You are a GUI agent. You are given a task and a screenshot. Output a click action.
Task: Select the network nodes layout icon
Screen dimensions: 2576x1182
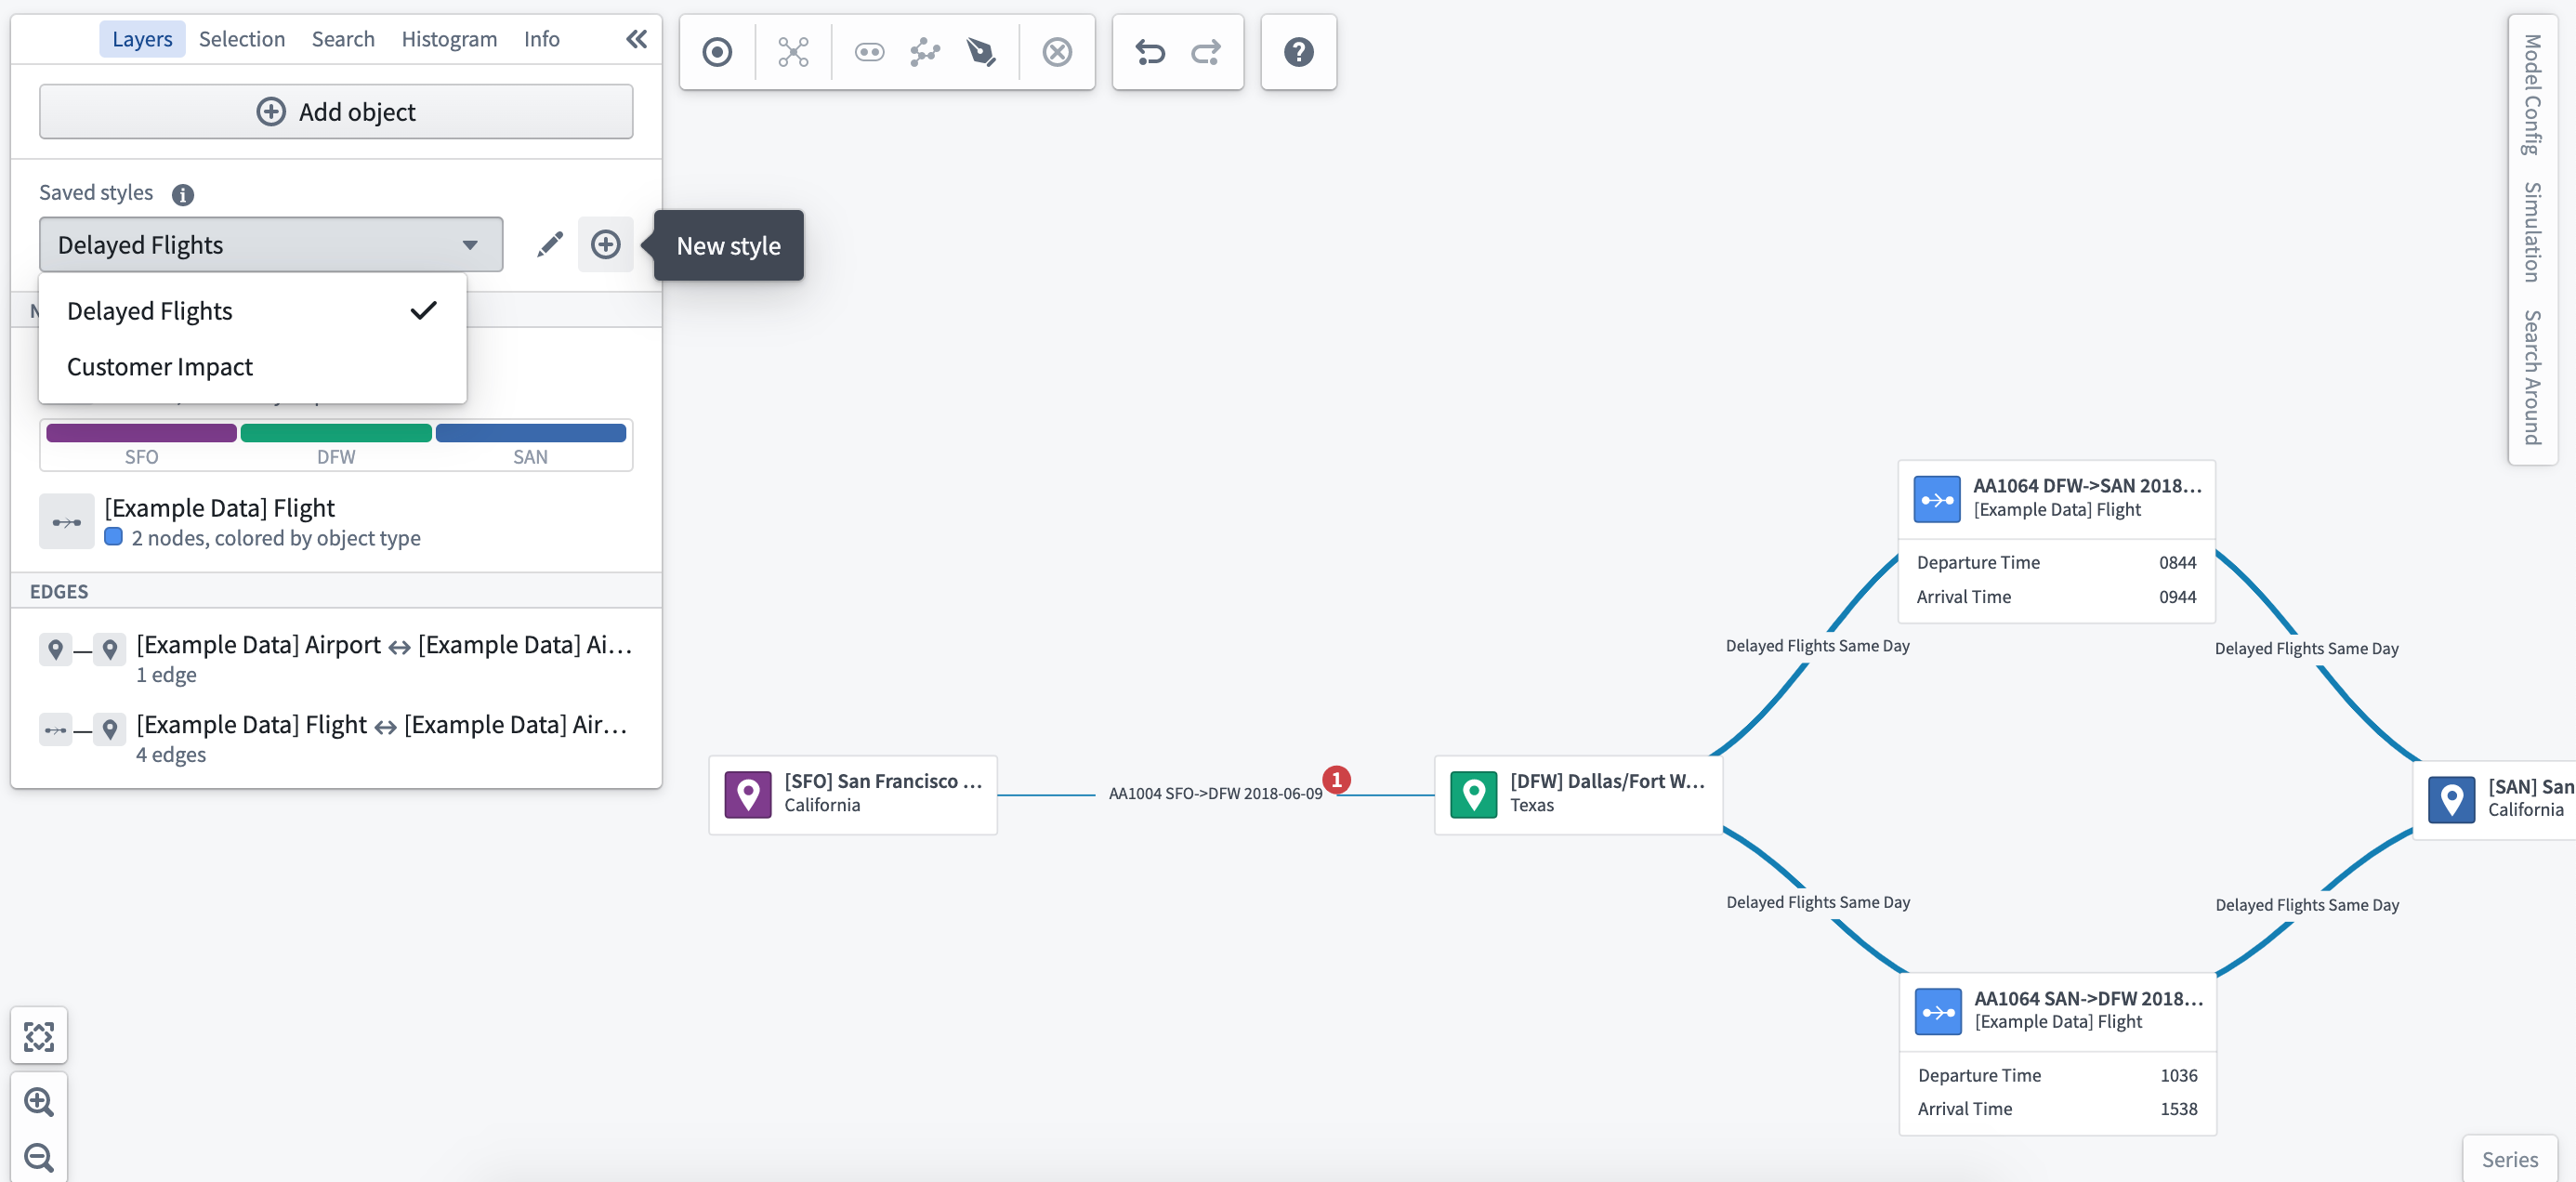point(793,52)
